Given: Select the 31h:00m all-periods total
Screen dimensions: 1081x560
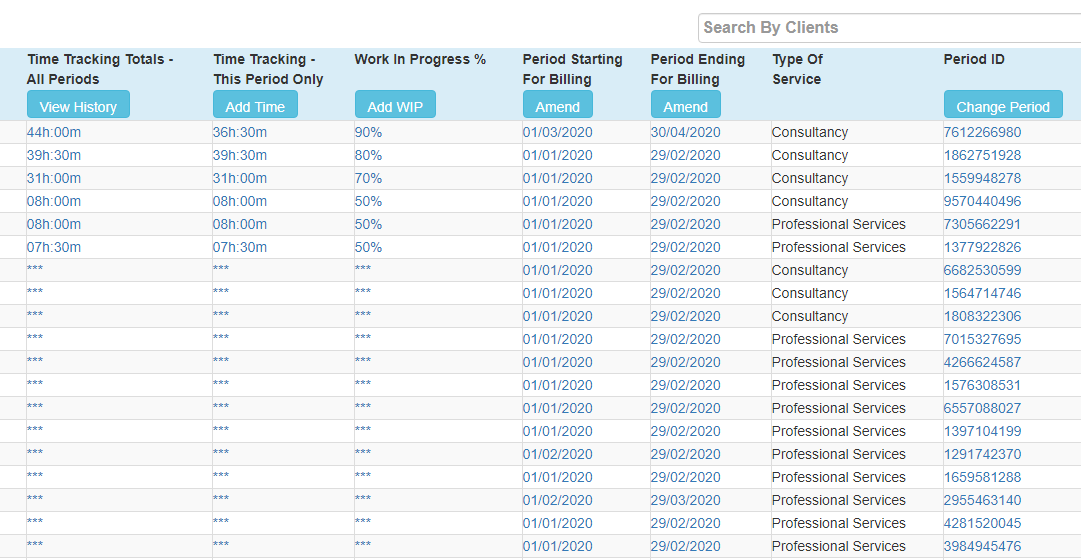Looking at the screenshot, I should (54, 178).
